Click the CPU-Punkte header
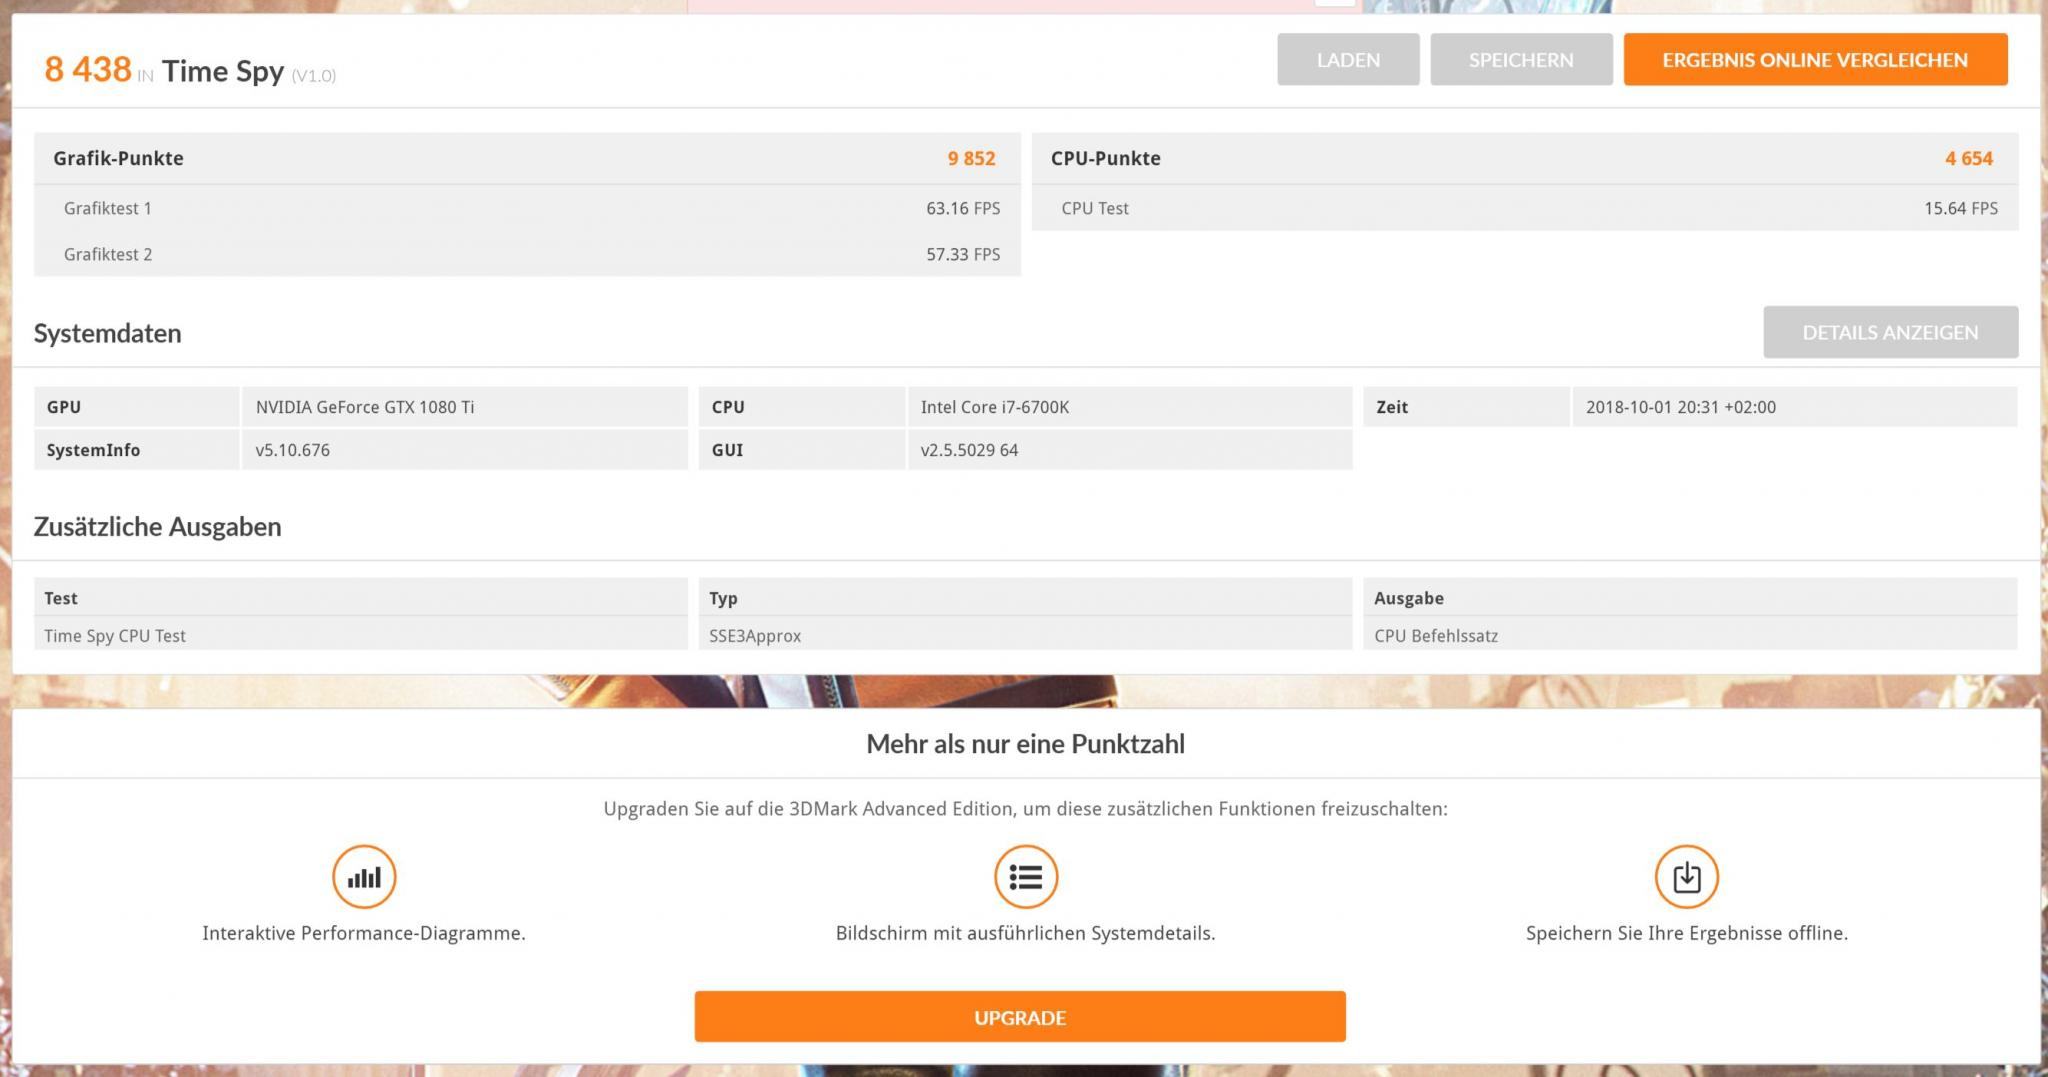Image resolution: width=2048 pixels, height=1077 pixels. [x=1106, y=158]
